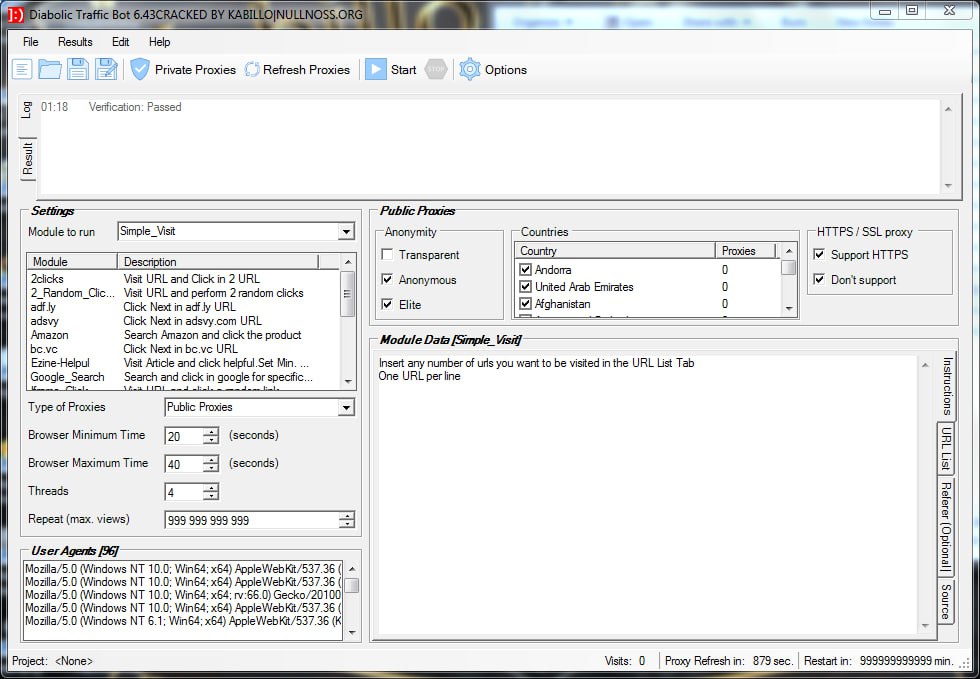Open the Type of Proxies dropdown

coord(346,408)
